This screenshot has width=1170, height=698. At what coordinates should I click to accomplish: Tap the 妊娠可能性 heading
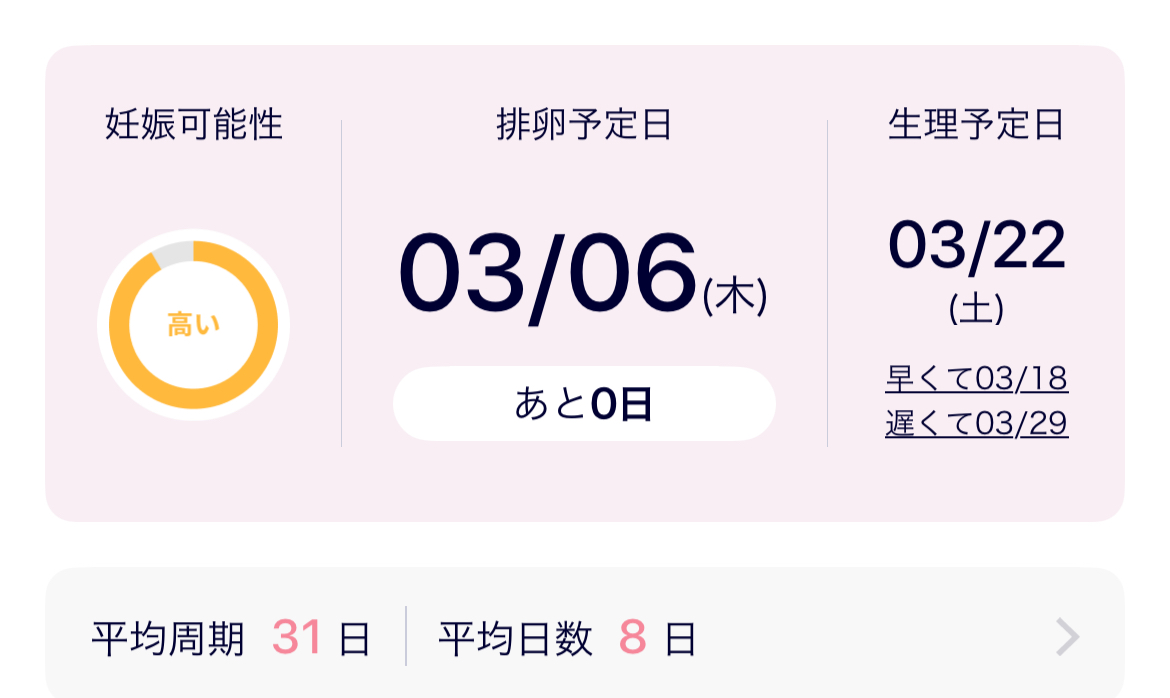pos(194,124)
